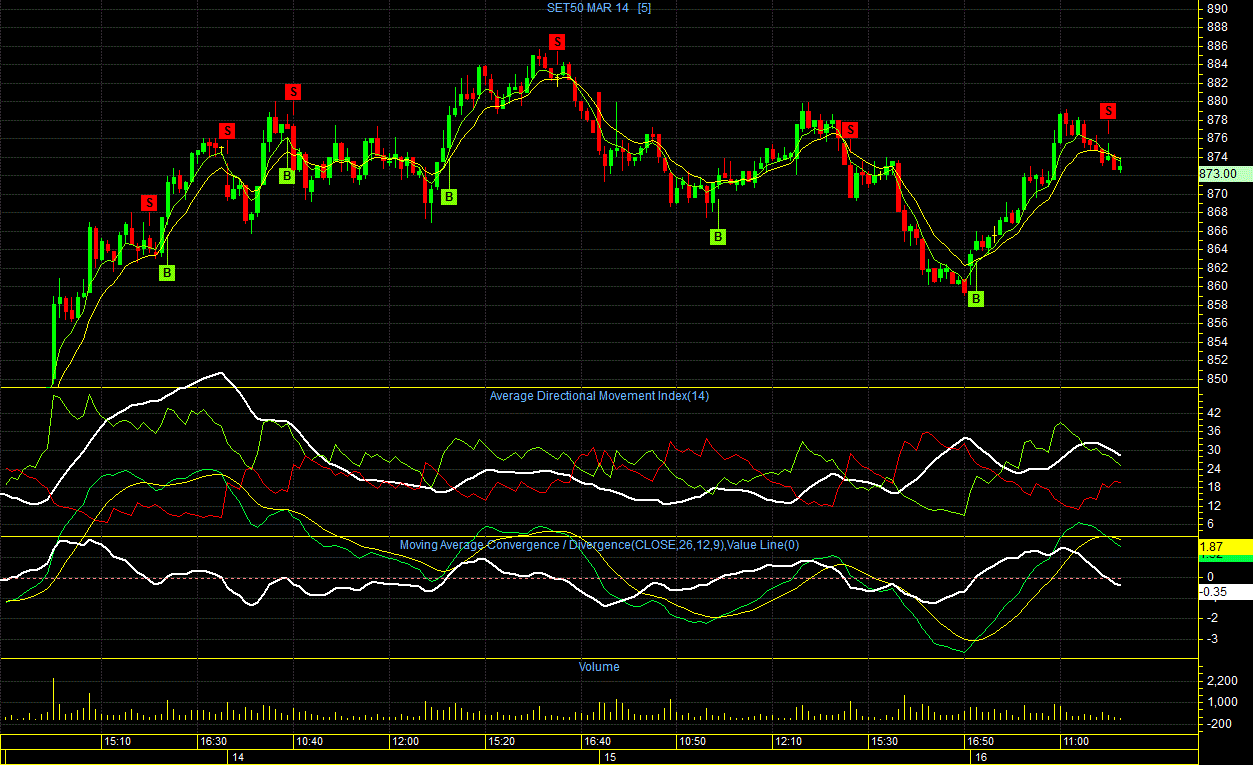Click the 24 ADX axis label
Viewport: 1253px width, 765px height.
[x=1214, y=468]
